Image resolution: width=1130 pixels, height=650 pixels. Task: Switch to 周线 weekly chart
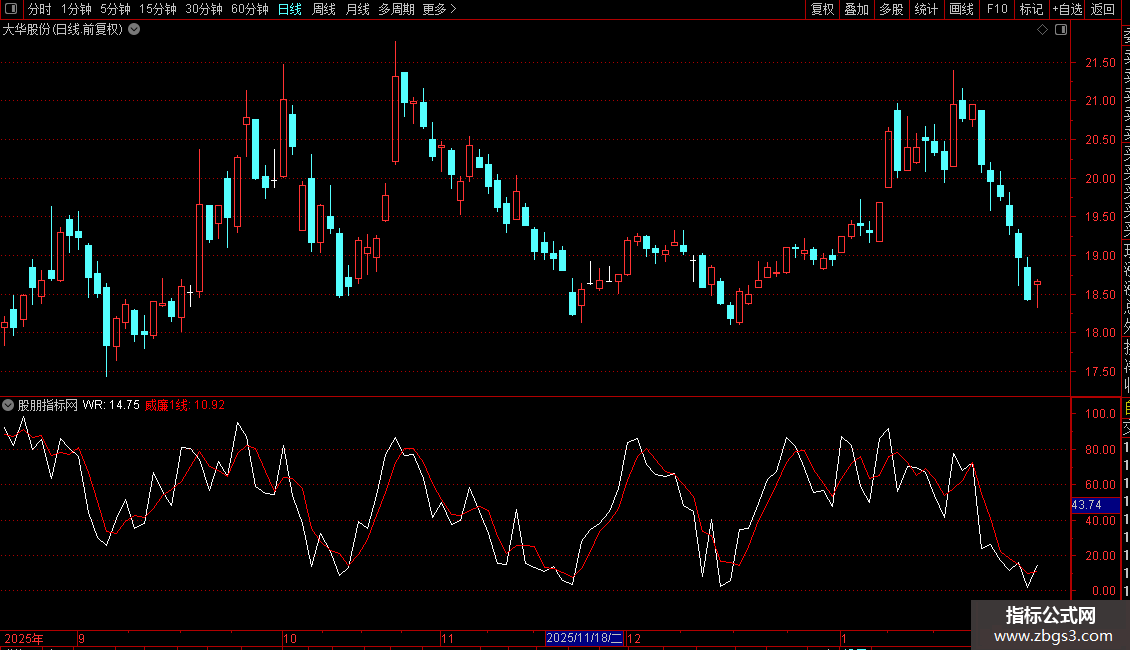324,9
